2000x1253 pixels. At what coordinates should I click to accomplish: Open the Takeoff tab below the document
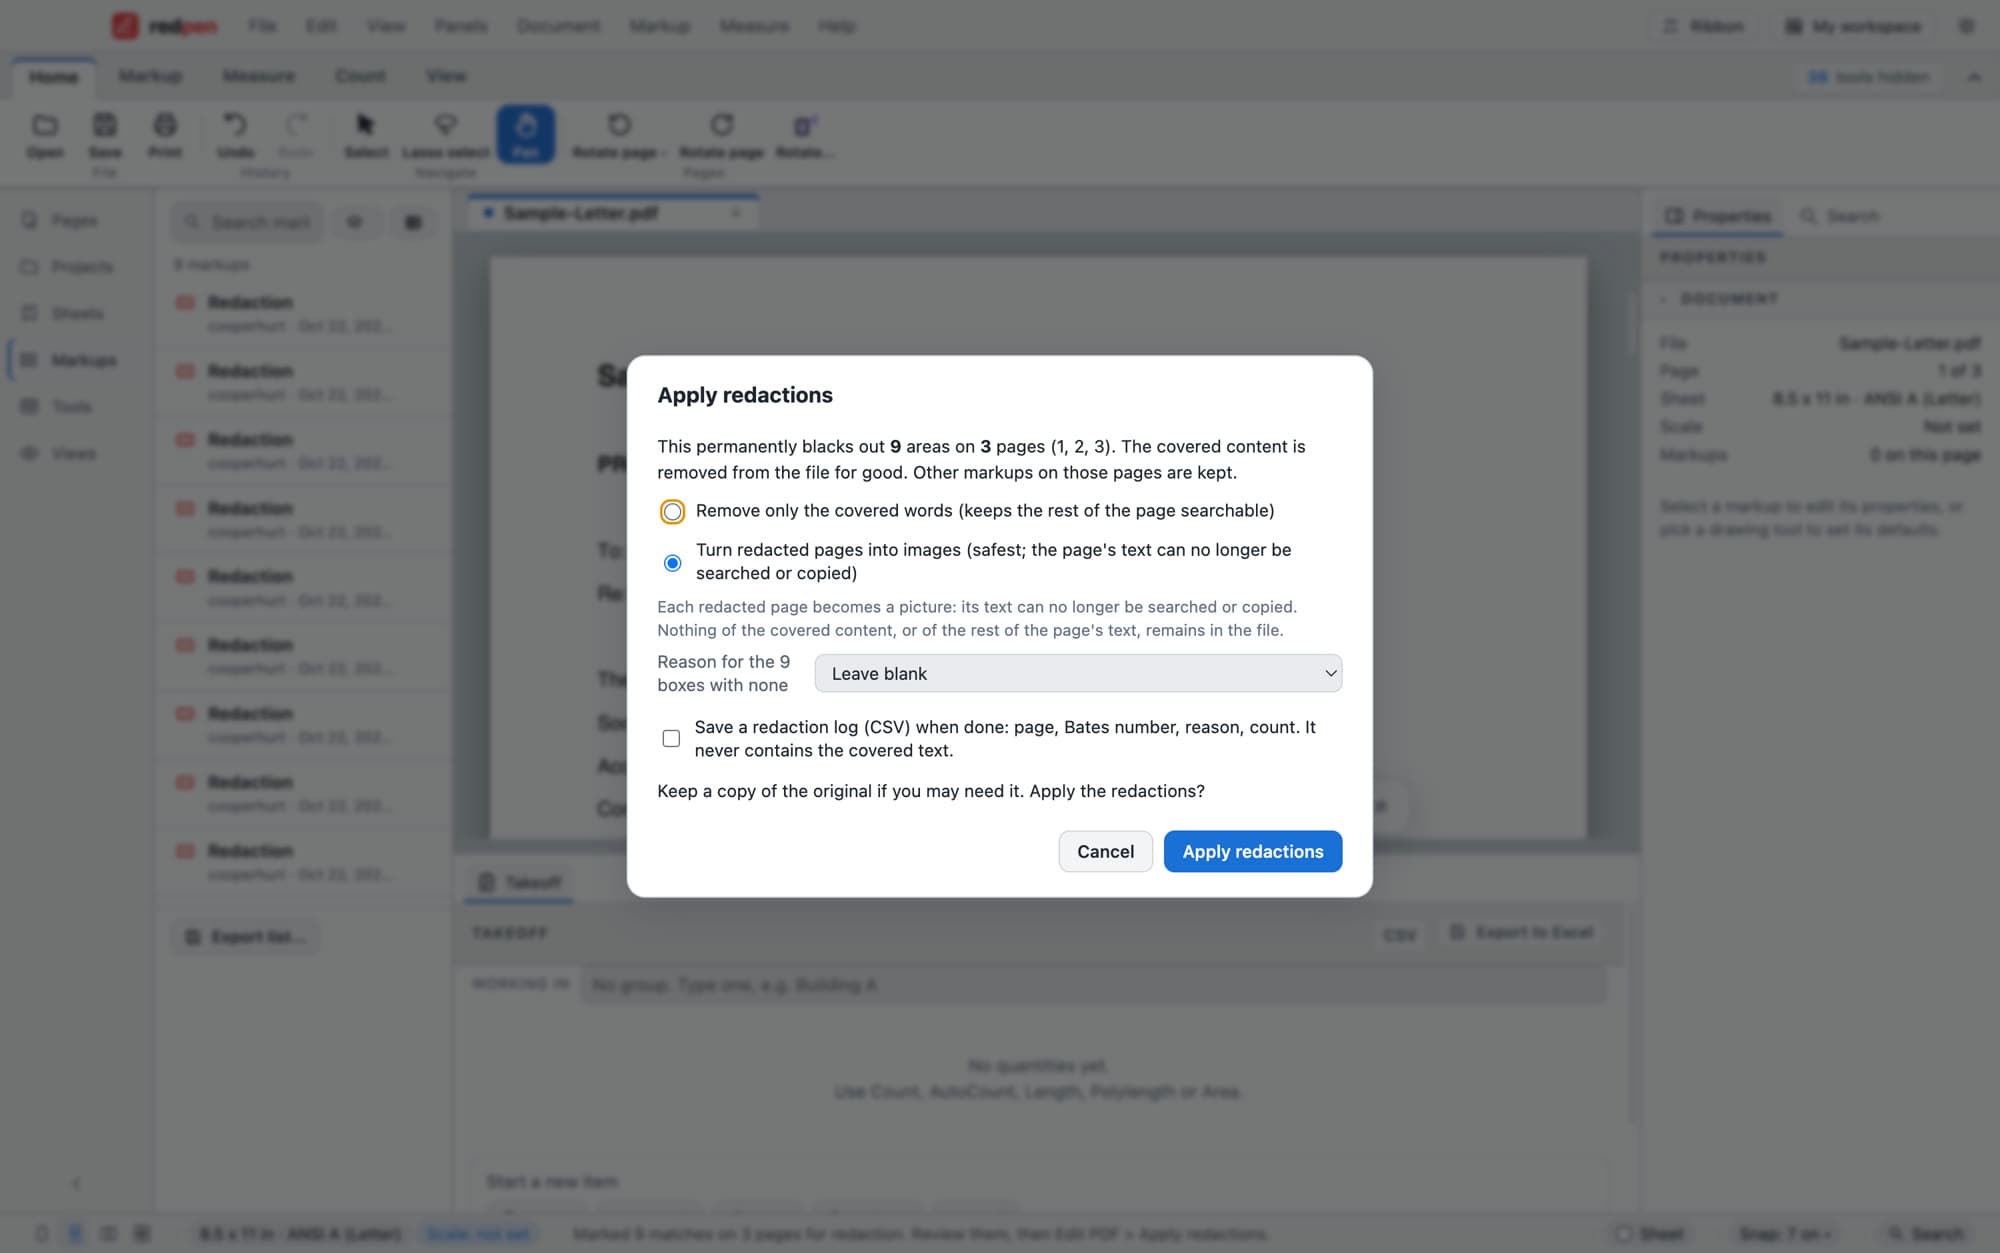(x=518, y=882)
